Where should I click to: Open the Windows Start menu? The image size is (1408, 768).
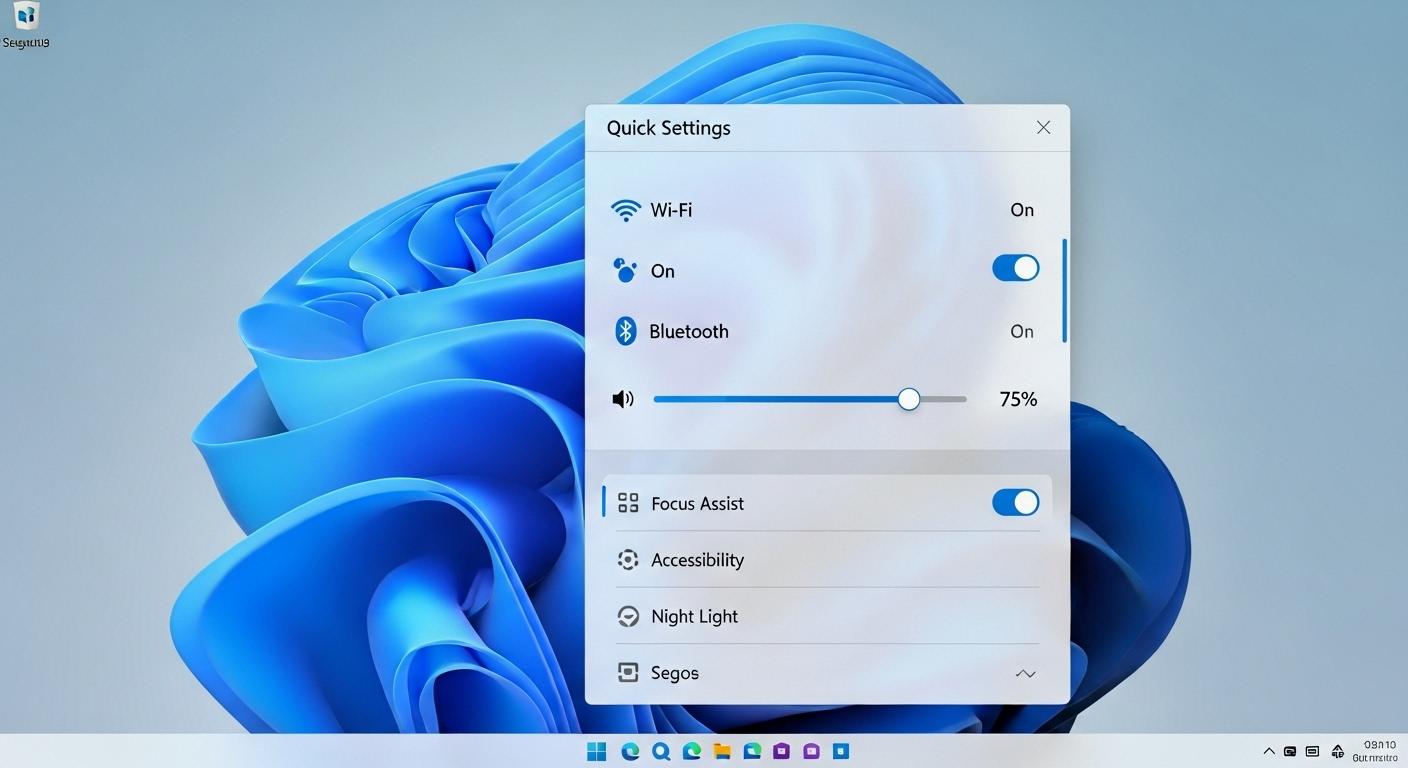tap(597, 751)
